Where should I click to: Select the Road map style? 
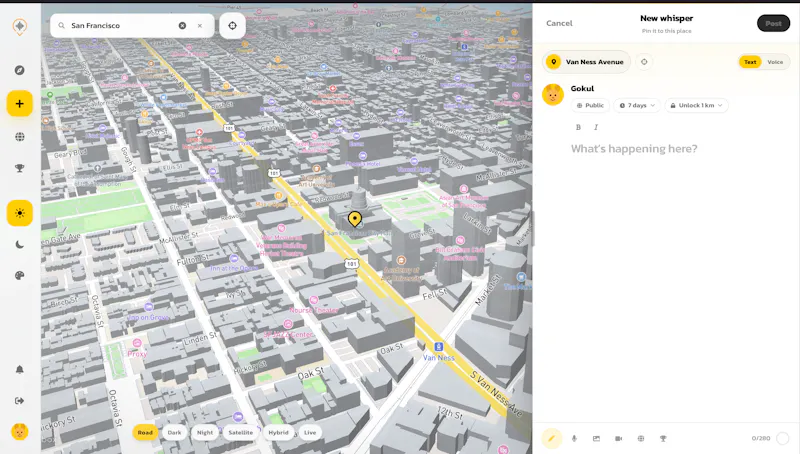[145, 433]
